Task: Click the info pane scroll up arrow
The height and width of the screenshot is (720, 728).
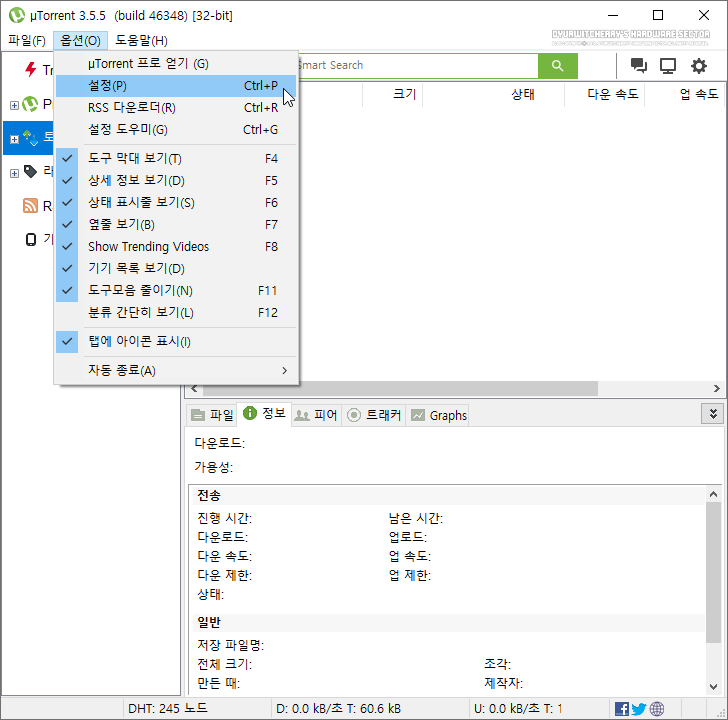Action: coord(713,494)
